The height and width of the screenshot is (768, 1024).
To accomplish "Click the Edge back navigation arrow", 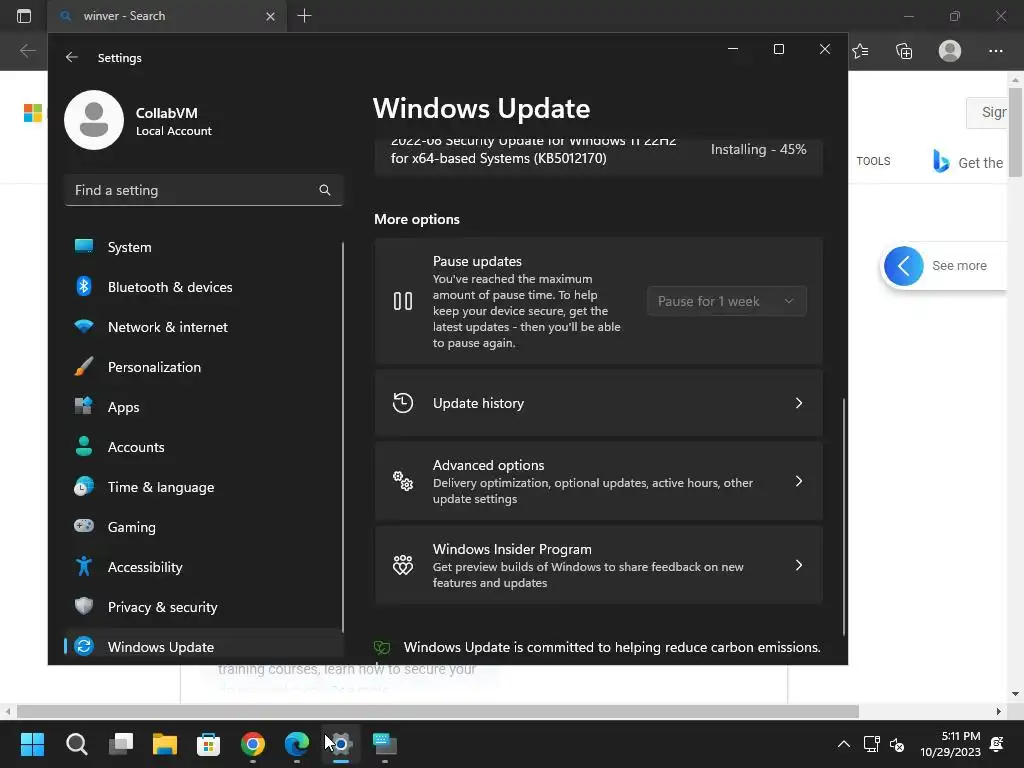I will coord(27,51).
